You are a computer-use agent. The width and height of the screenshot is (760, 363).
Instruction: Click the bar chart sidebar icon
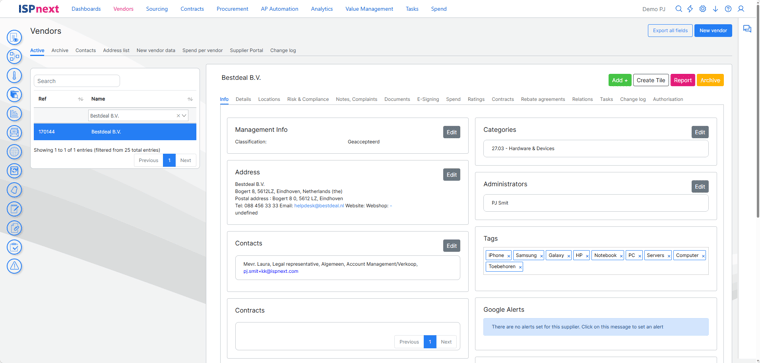(x=15, y=114)
